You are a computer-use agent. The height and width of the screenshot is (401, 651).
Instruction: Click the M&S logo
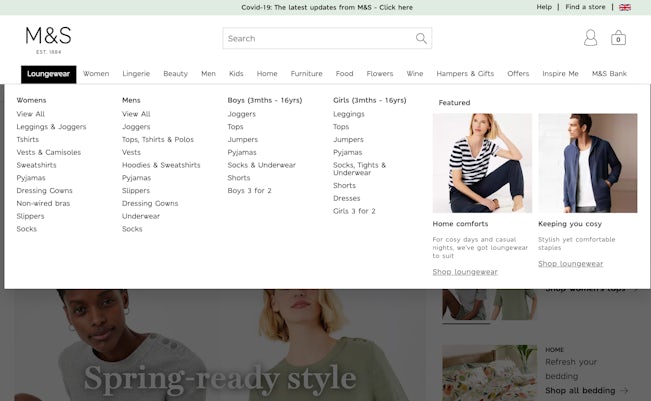pos(48,39)
